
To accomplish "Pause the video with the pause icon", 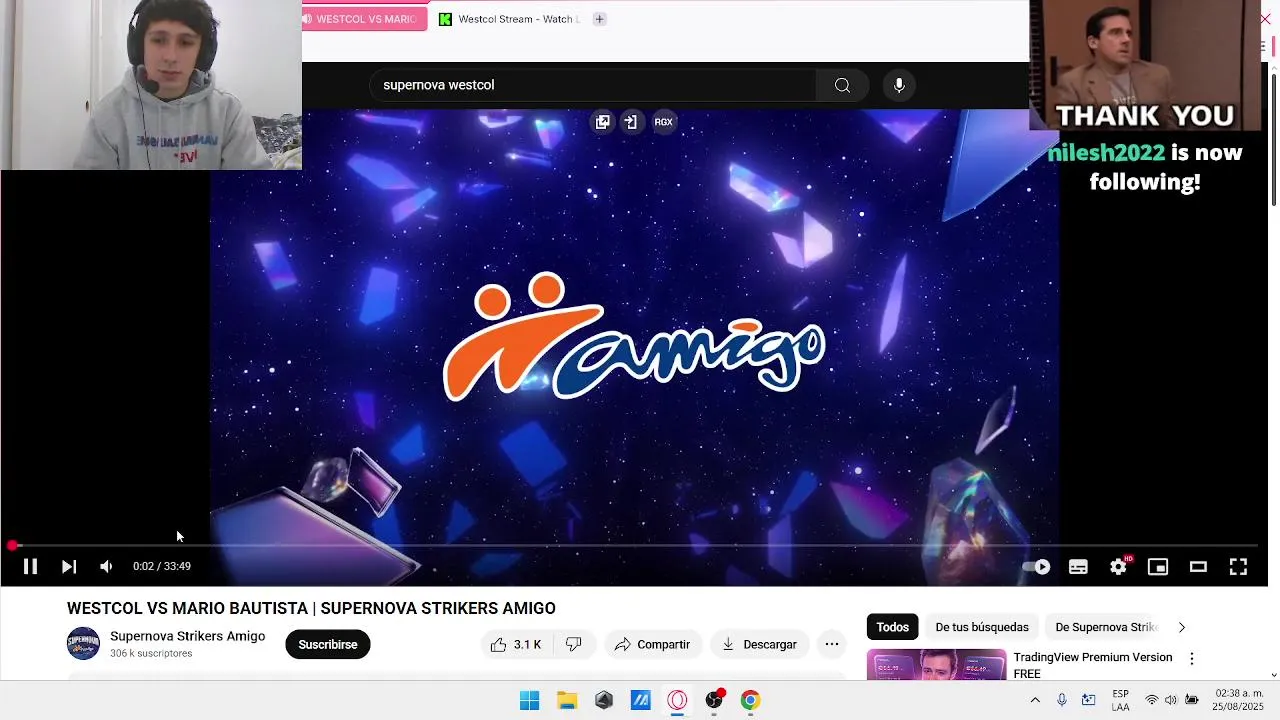I will pyautogui.click(x=30, y=567).
